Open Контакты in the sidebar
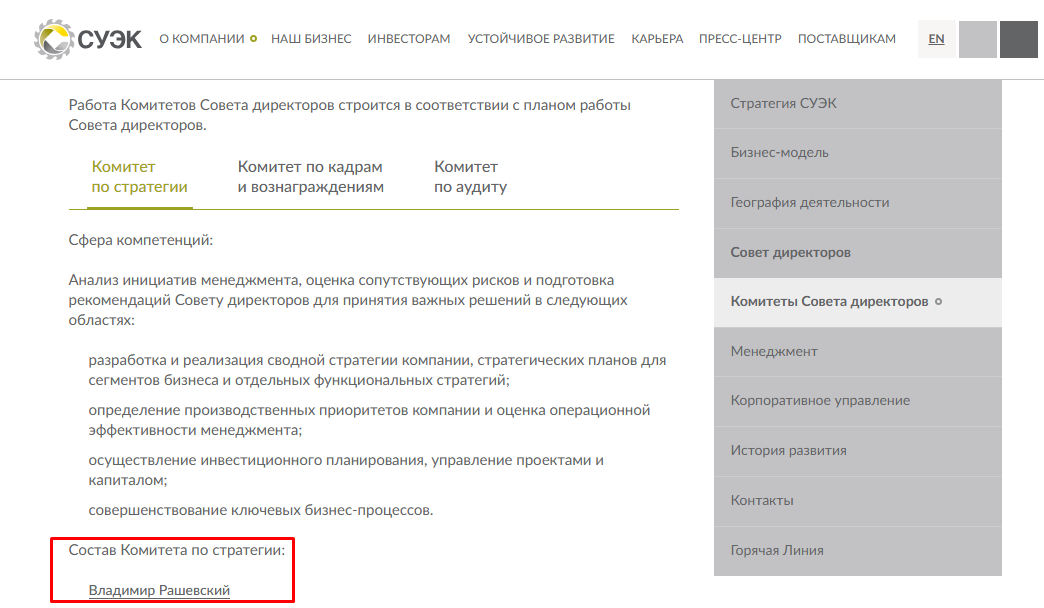 [858, 501]
